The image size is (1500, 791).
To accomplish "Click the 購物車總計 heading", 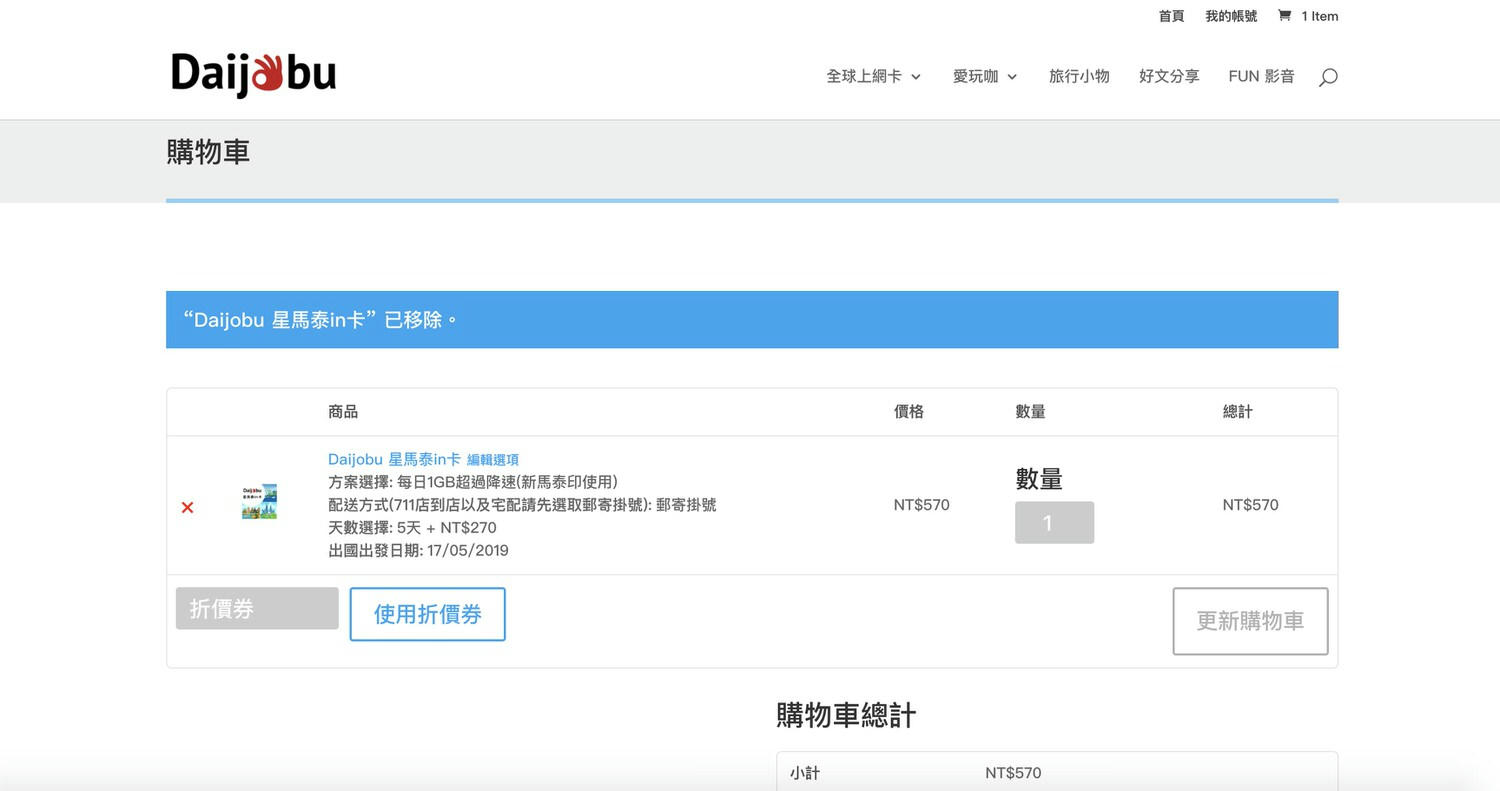I will (846, 716).
